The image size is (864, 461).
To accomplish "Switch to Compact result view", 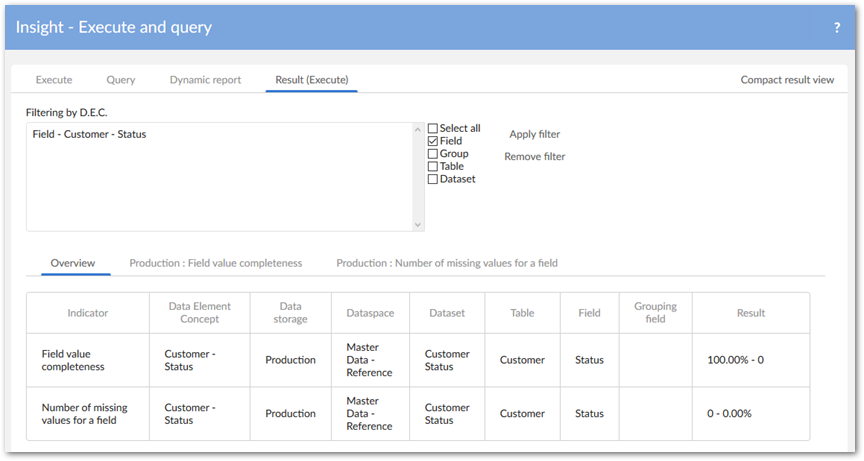I will pyautogui.click(x=787, y=80).
